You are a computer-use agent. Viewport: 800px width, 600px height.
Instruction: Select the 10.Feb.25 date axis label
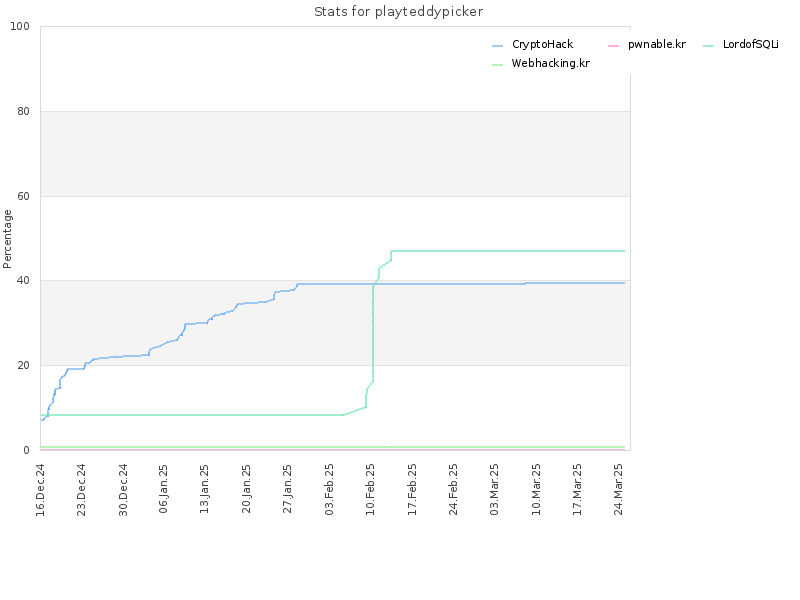click(370, 490)
